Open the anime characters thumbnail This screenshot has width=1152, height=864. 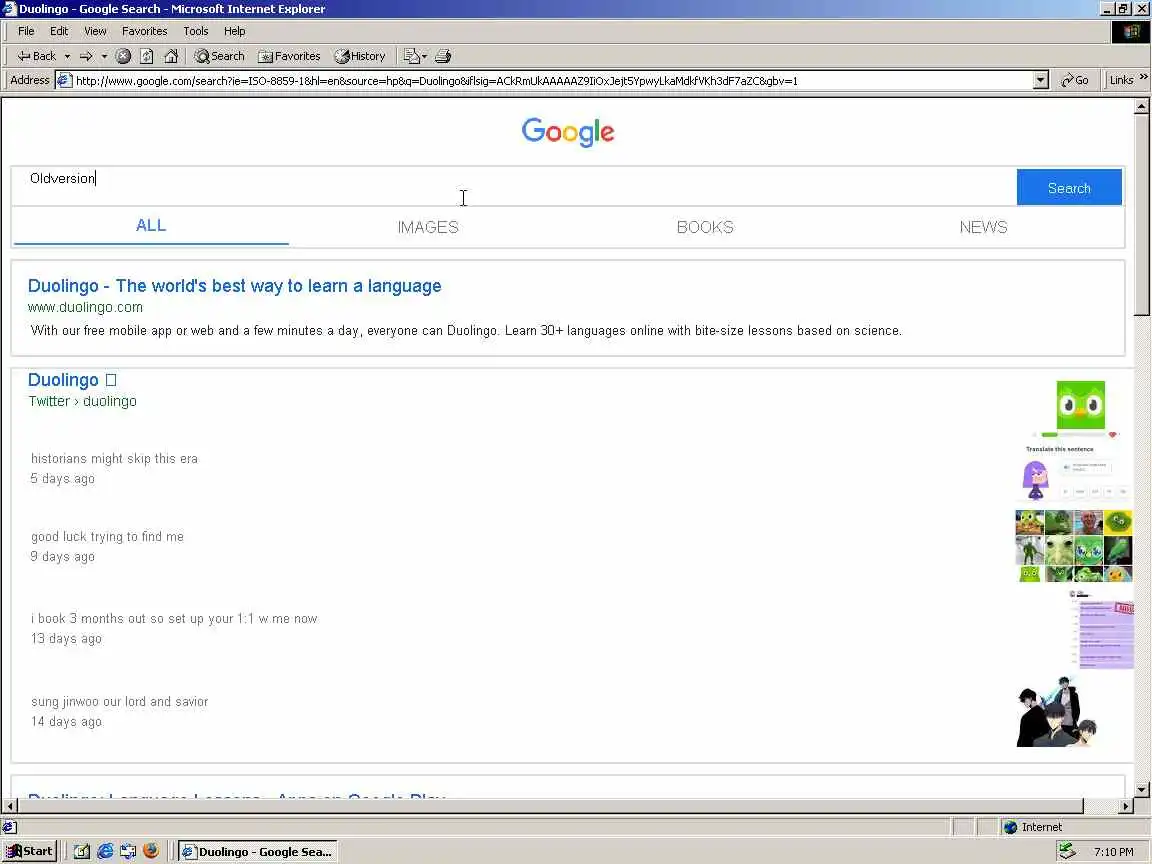pos(1056,711)
